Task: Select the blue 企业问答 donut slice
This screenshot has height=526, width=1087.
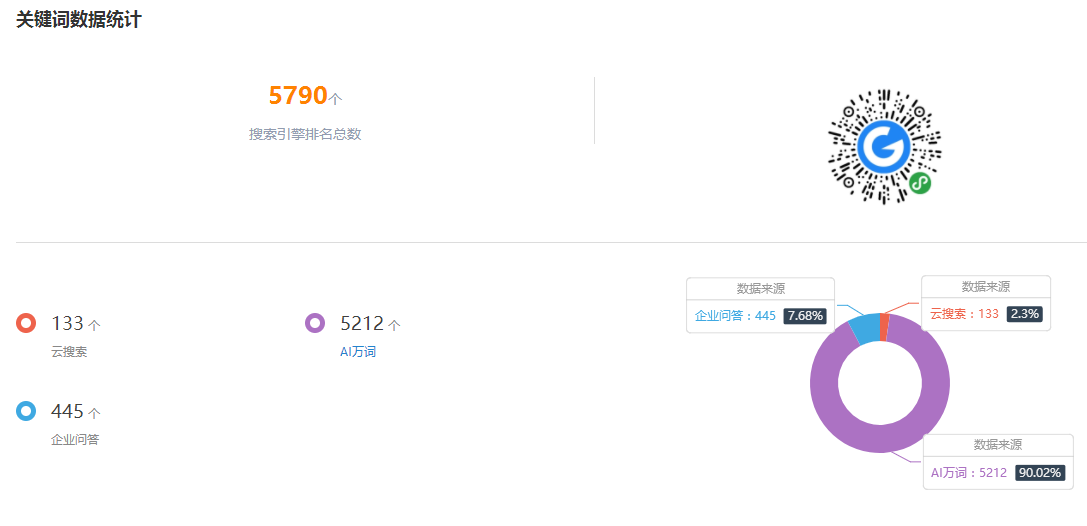Action: coord(865,328)
